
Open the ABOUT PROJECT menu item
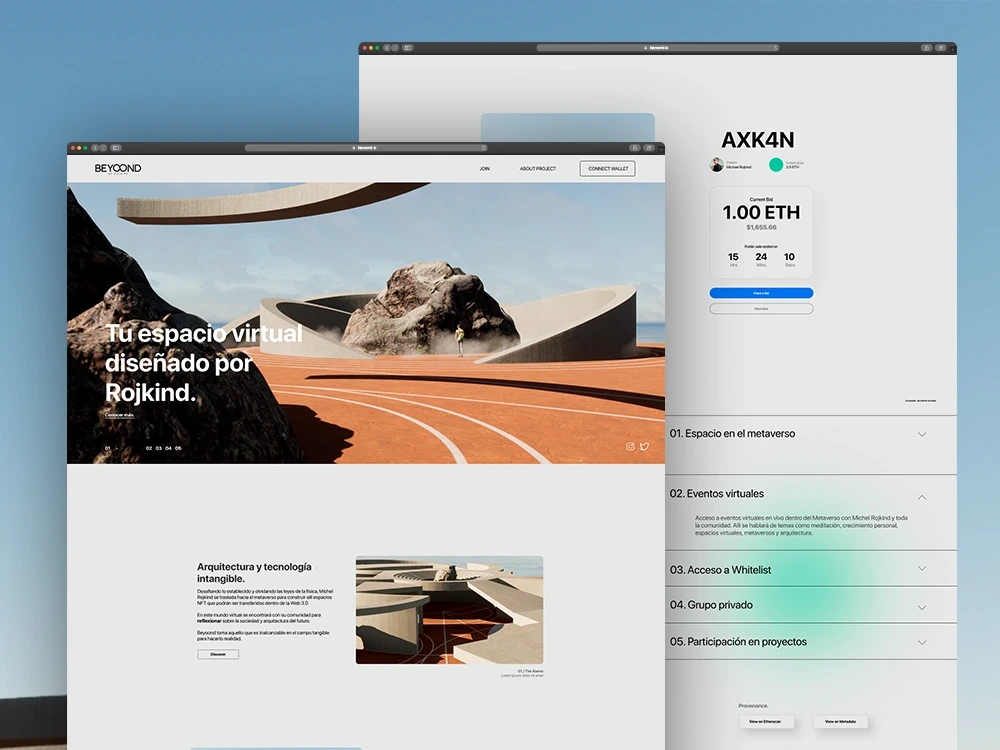click(x=538, y=169)
